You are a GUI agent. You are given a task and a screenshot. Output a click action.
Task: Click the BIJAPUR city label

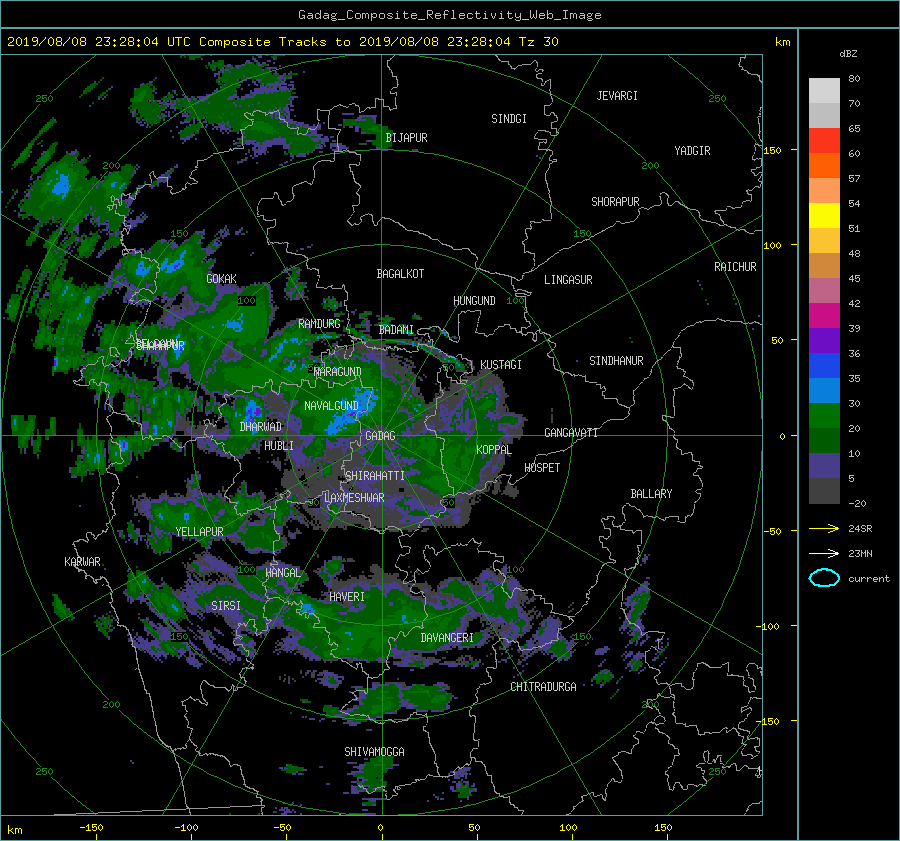point(406,138)
